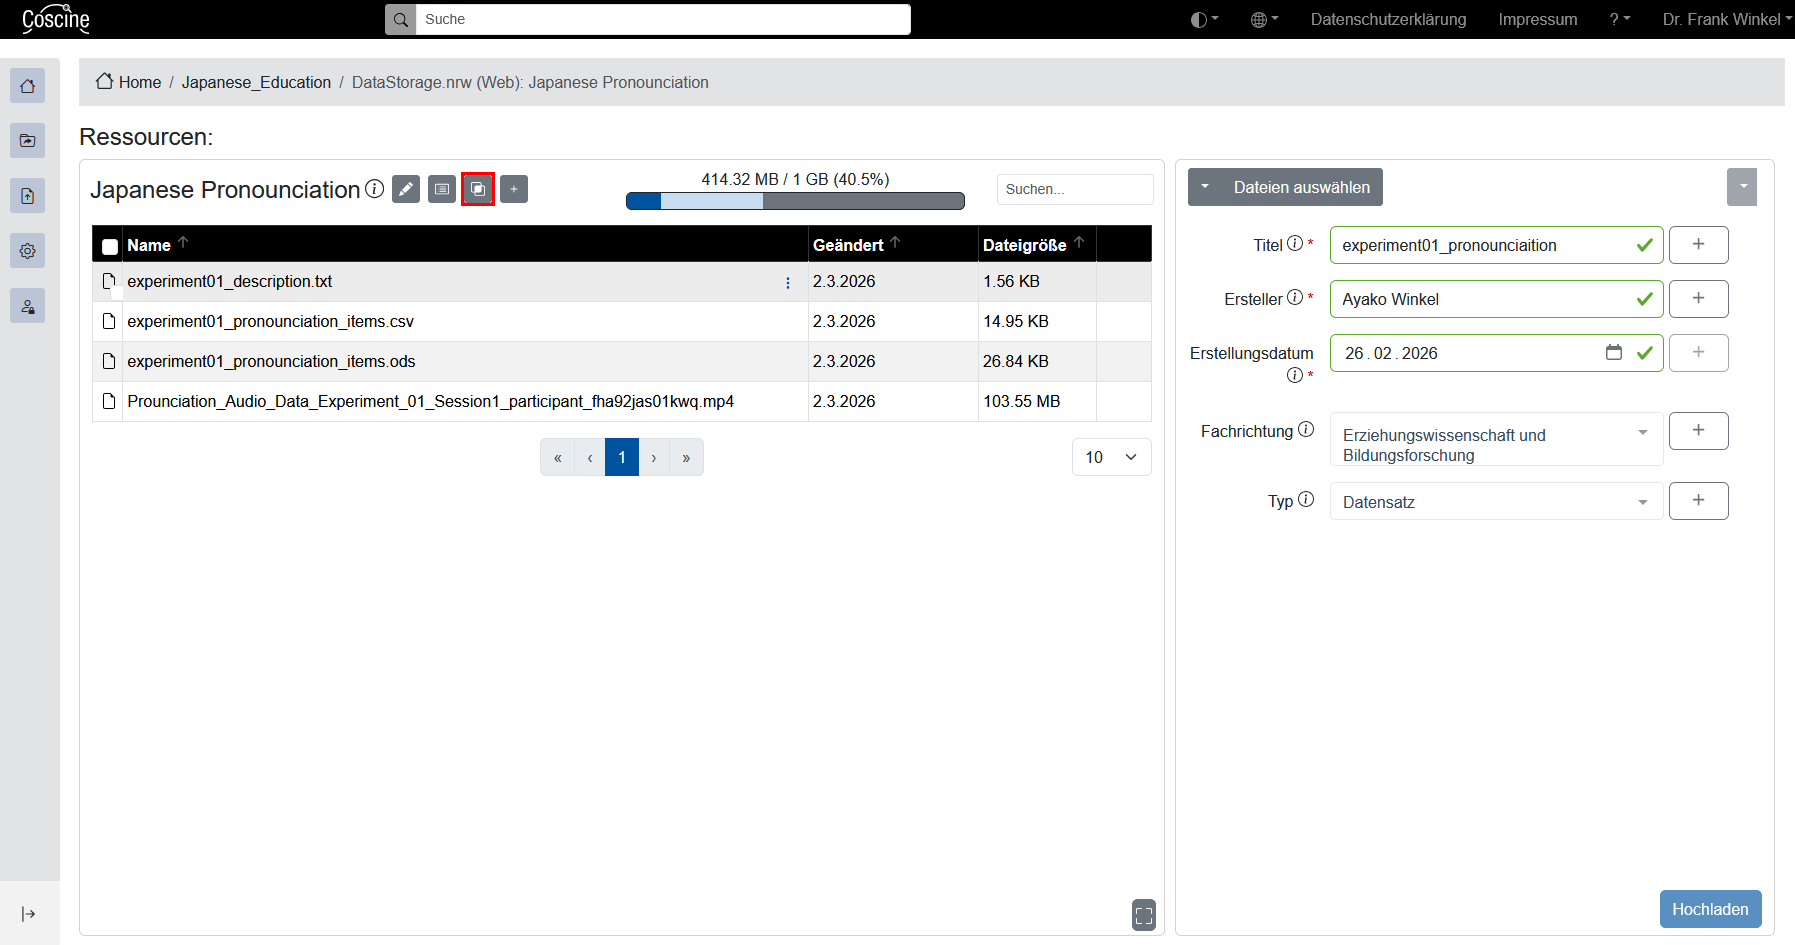The height and width of the screenshot is (945, 1795).
Task: Expand the sidebar with bottom-left arrow
Action: point(28,914)
